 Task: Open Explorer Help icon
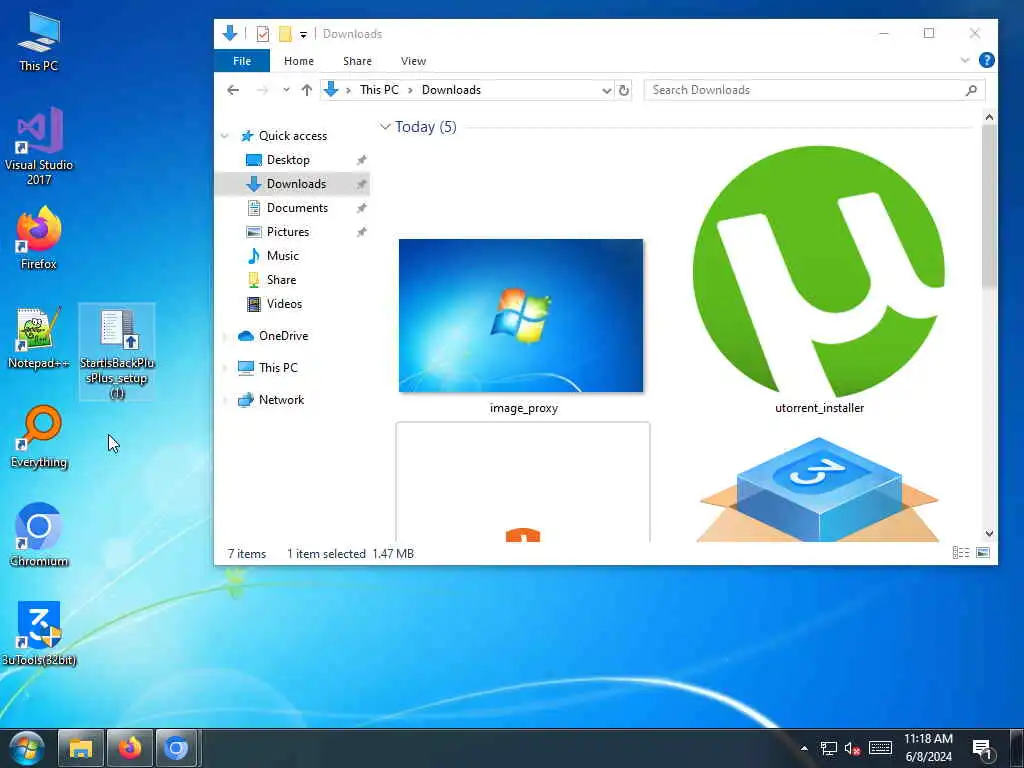point(986,61)
